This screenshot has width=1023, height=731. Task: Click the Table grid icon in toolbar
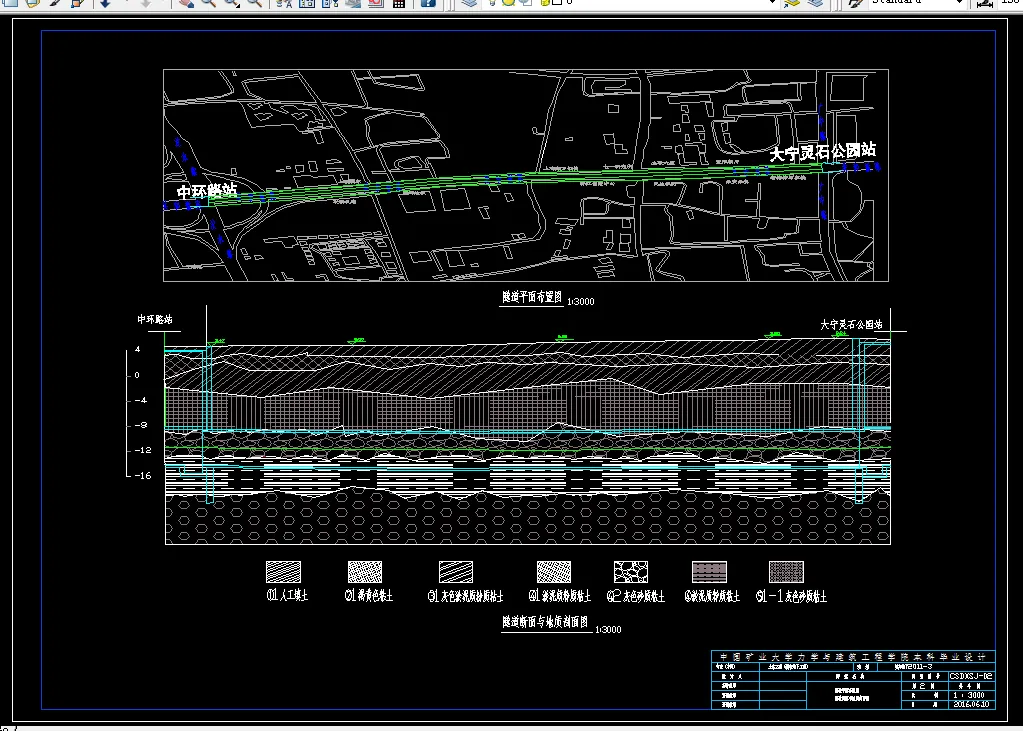pyautogui.click(x=399, y=3)
